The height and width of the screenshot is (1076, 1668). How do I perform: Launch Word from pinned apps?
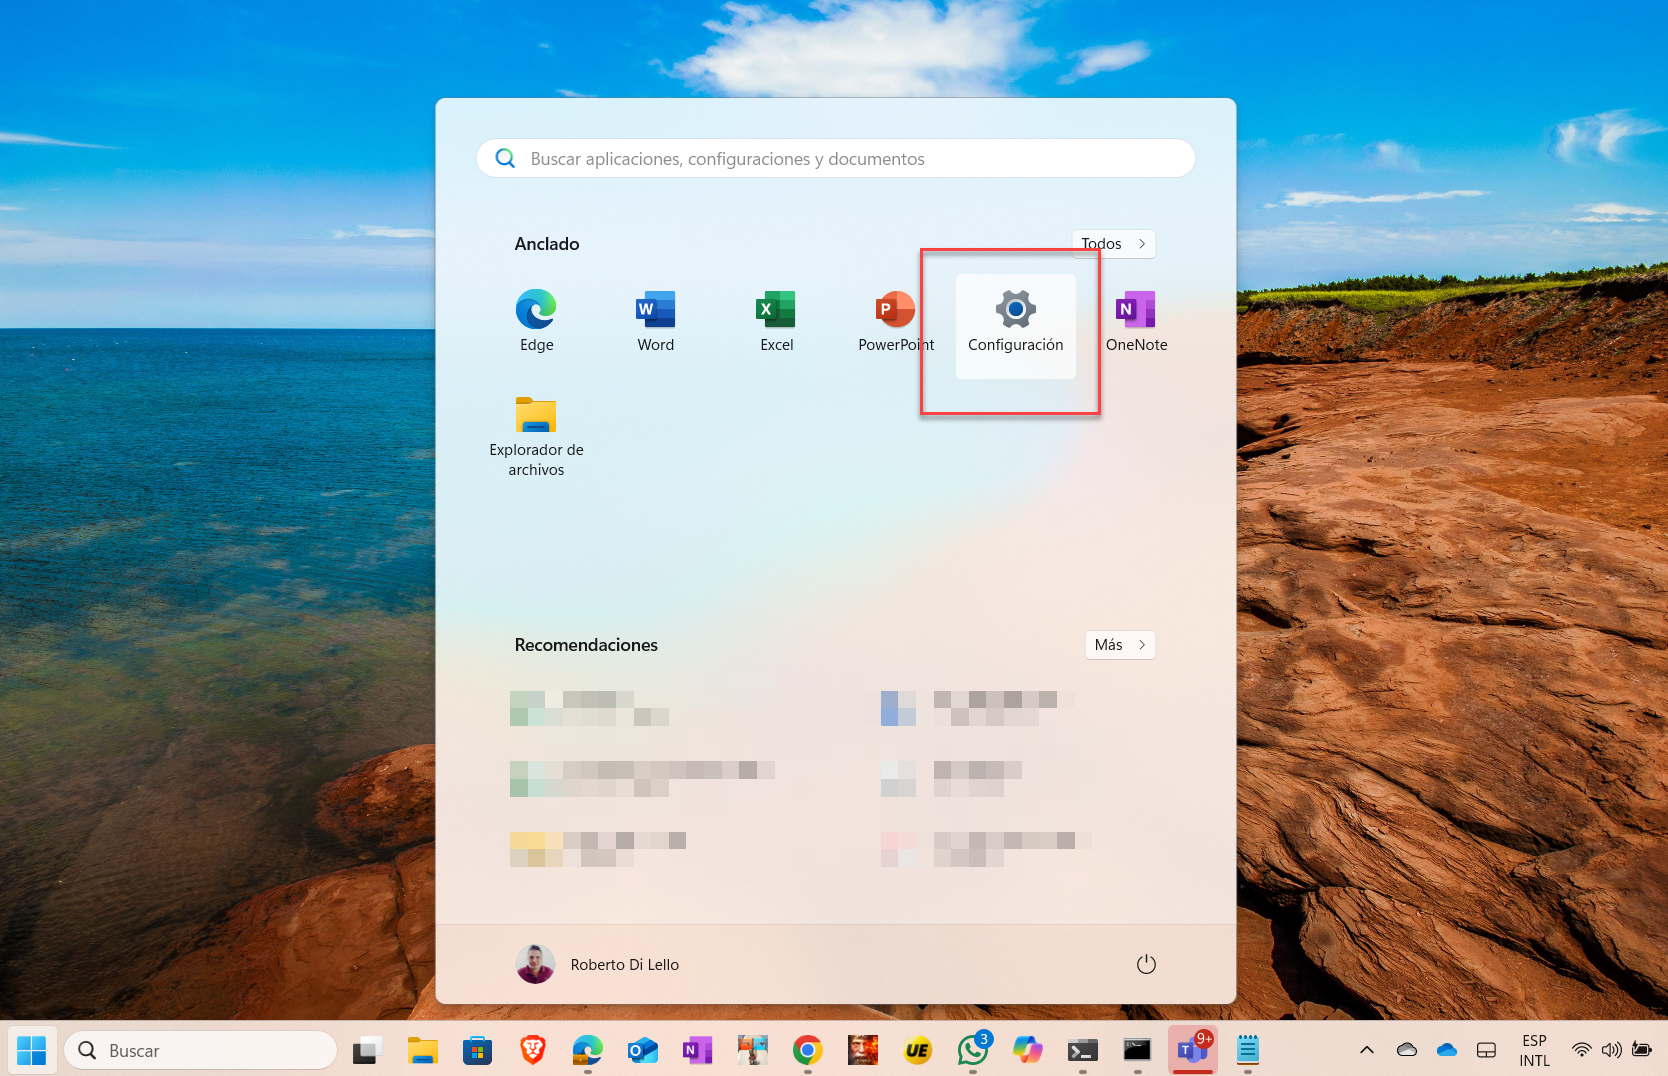[x=656, y=320]
